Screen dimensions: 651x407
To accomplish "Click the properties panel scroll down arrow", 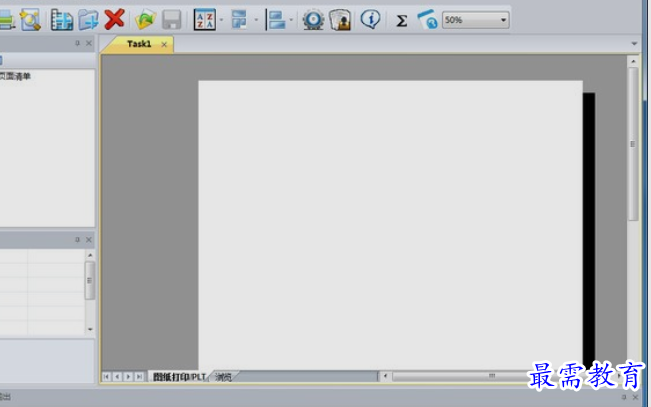I will coord(90,329).
